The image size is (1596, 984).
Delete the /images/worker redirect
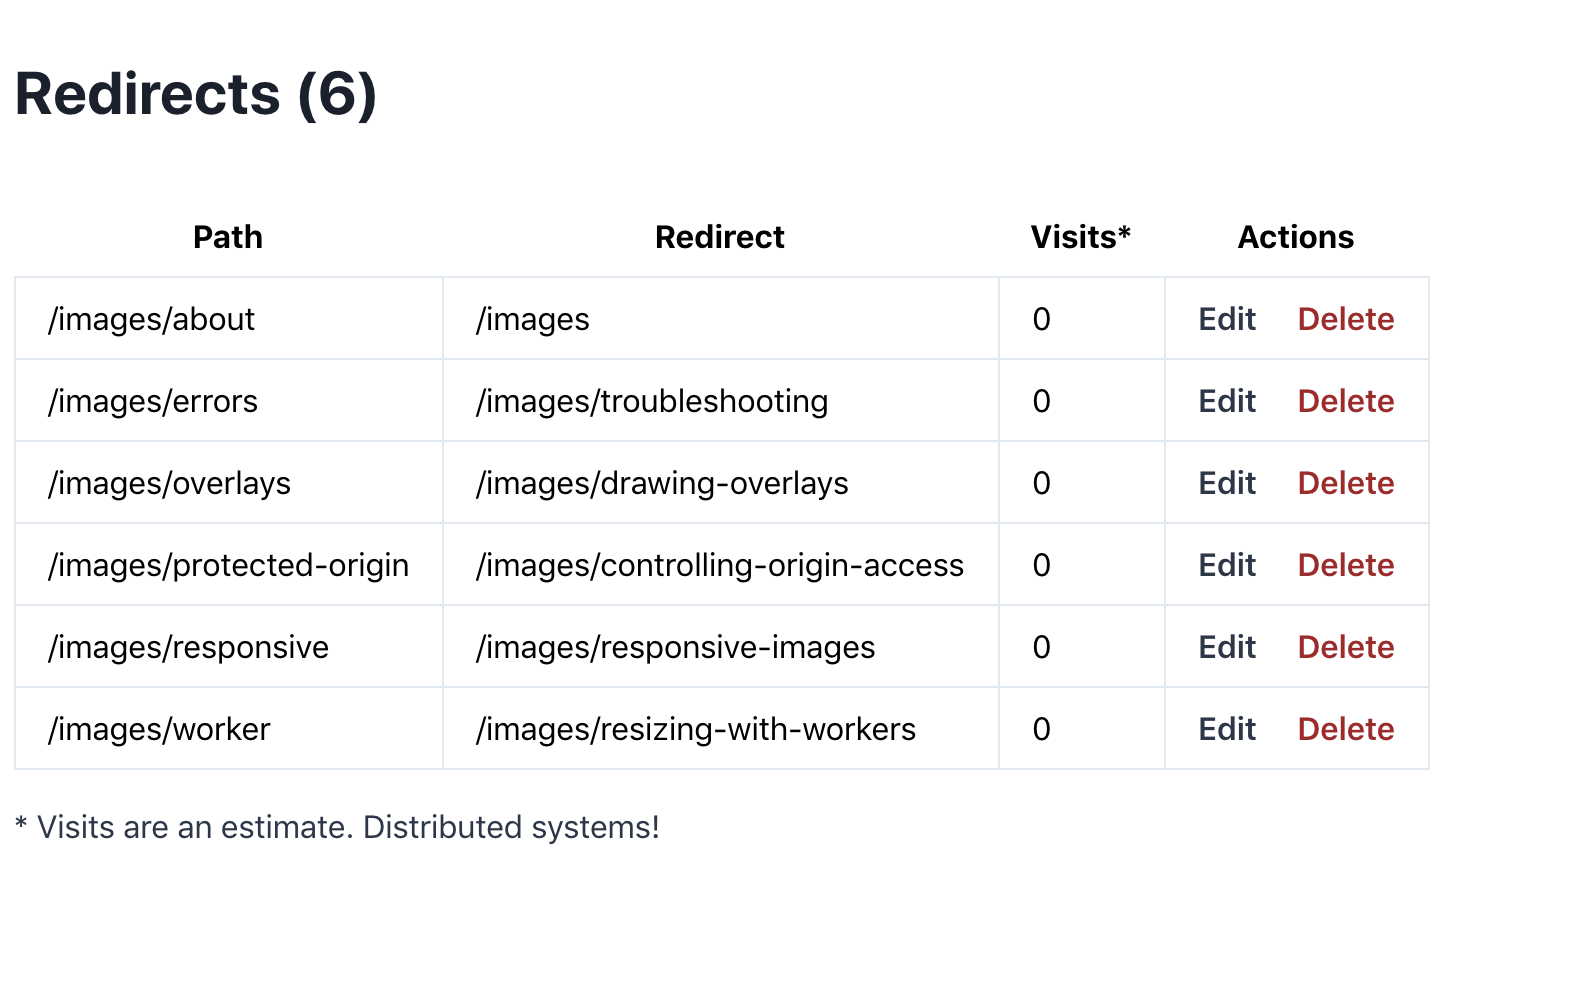coord(1345,729)
